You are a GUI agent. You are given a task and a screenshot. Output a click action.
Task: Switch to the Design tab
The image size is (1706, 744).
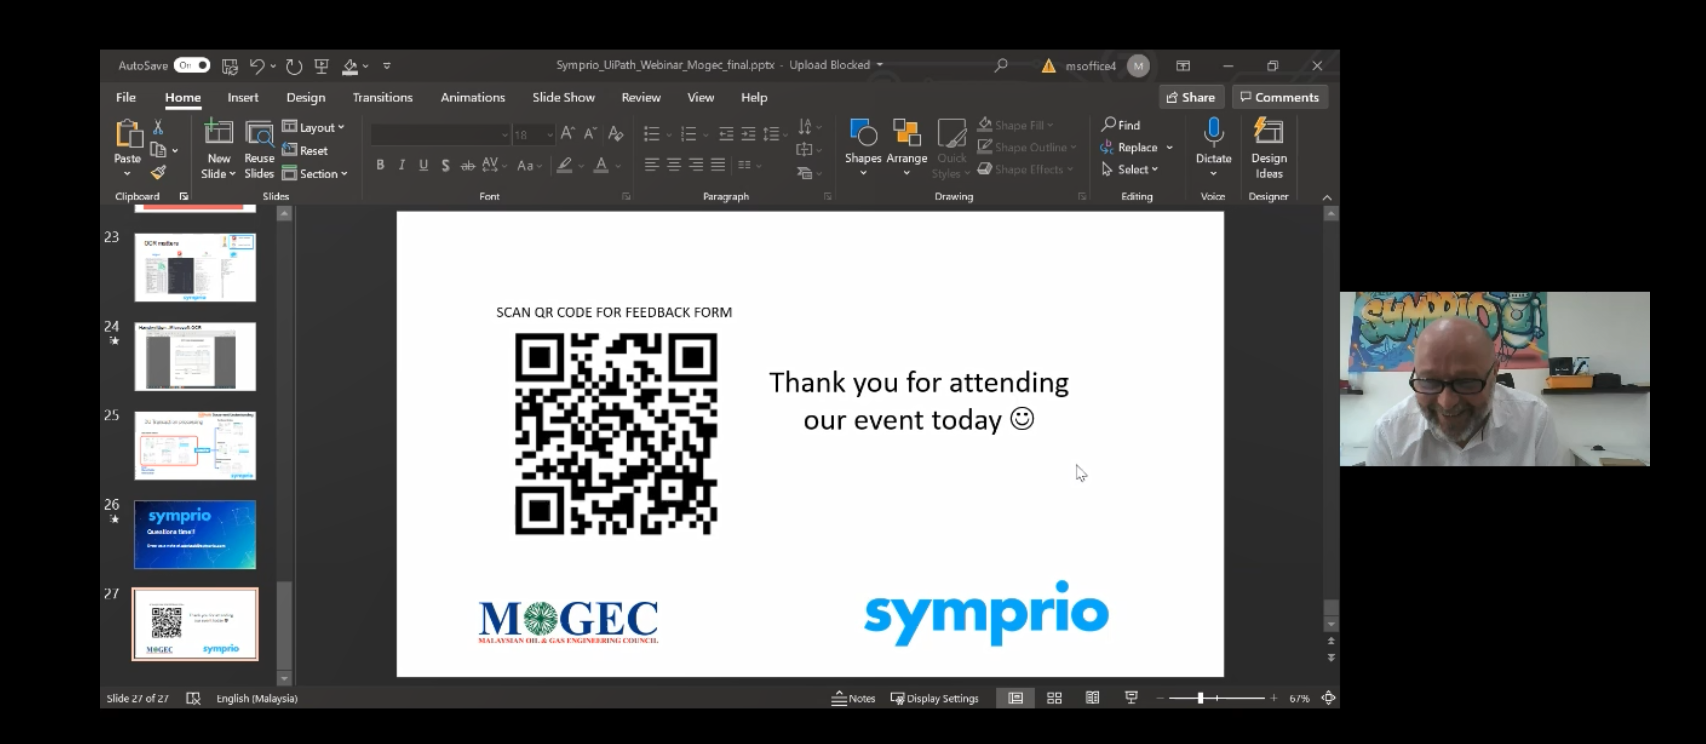[306, 97]
